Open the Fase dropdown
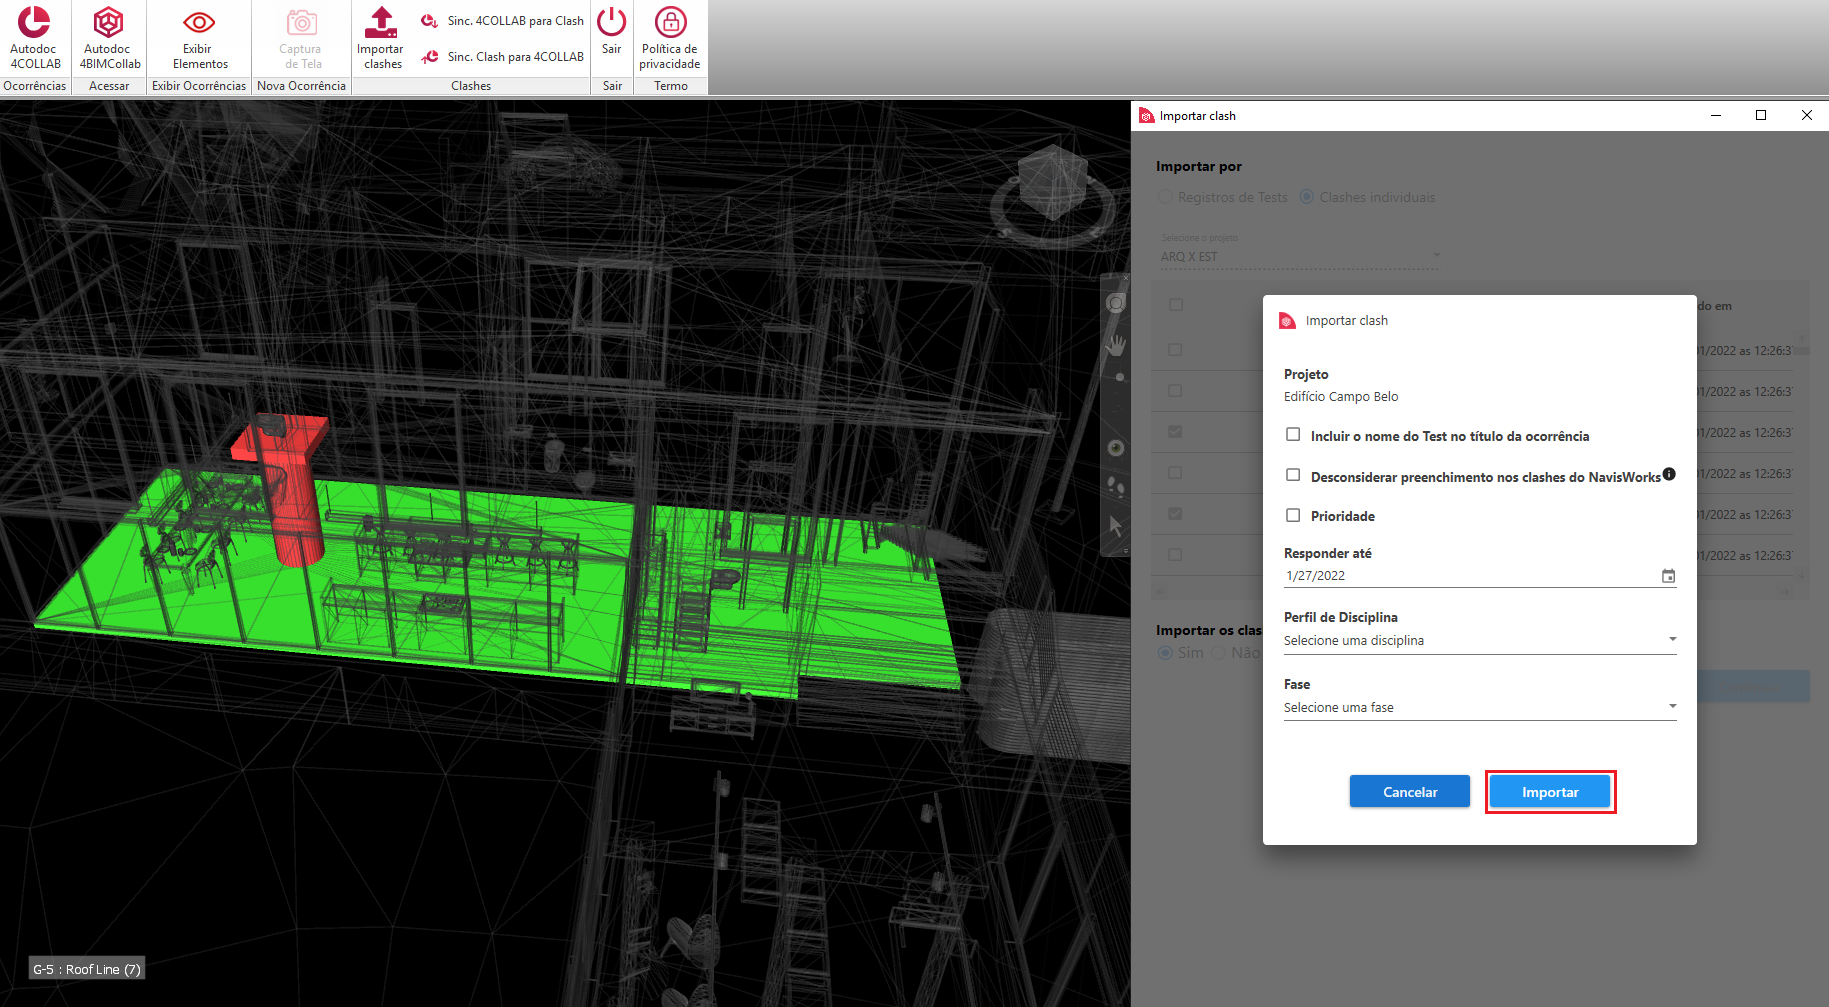 pos(1480,707)
